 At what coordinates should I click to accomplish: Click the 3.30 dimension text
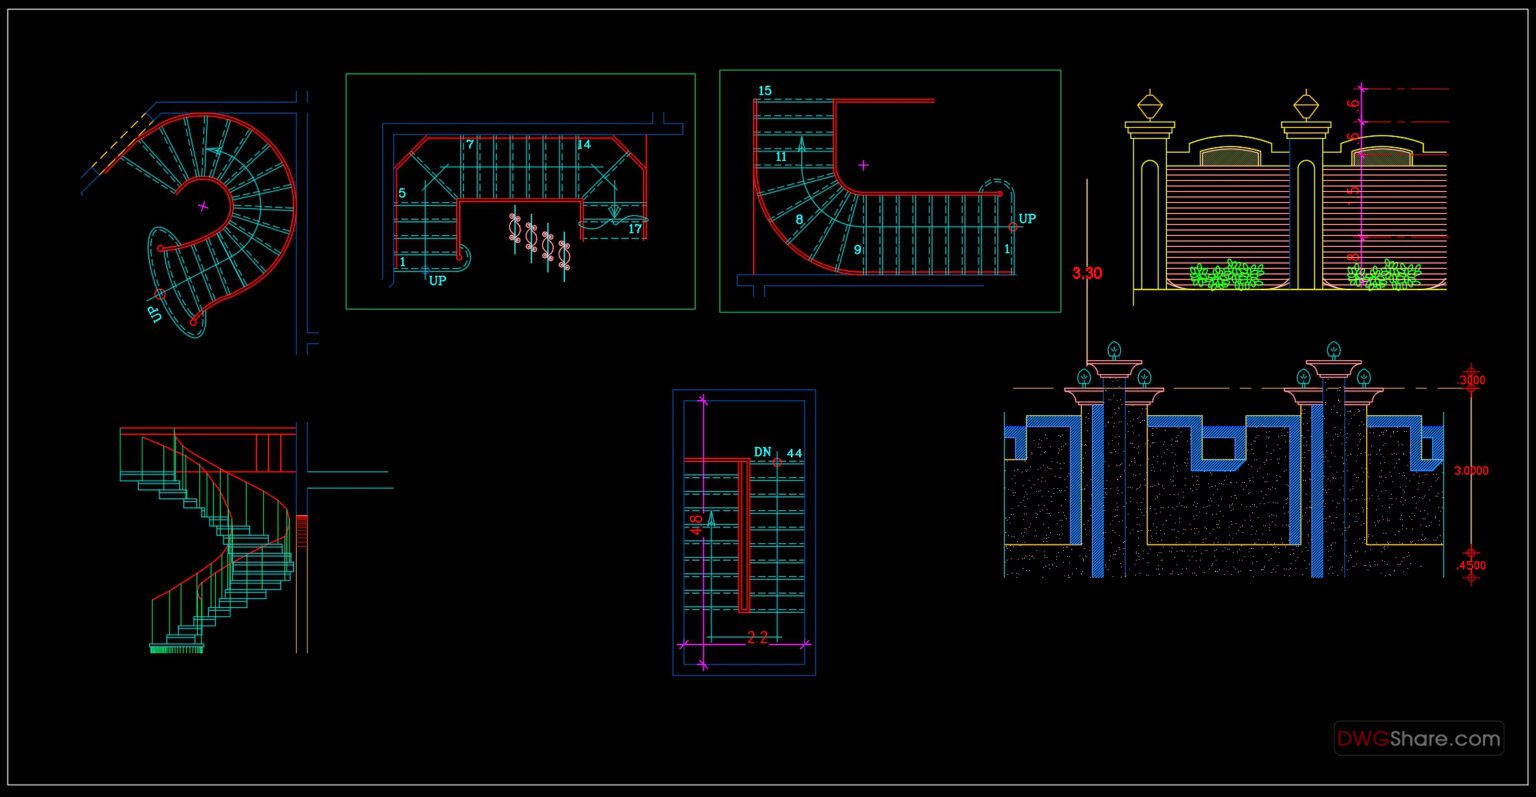pyautogui.click(x=1085, y=270)
